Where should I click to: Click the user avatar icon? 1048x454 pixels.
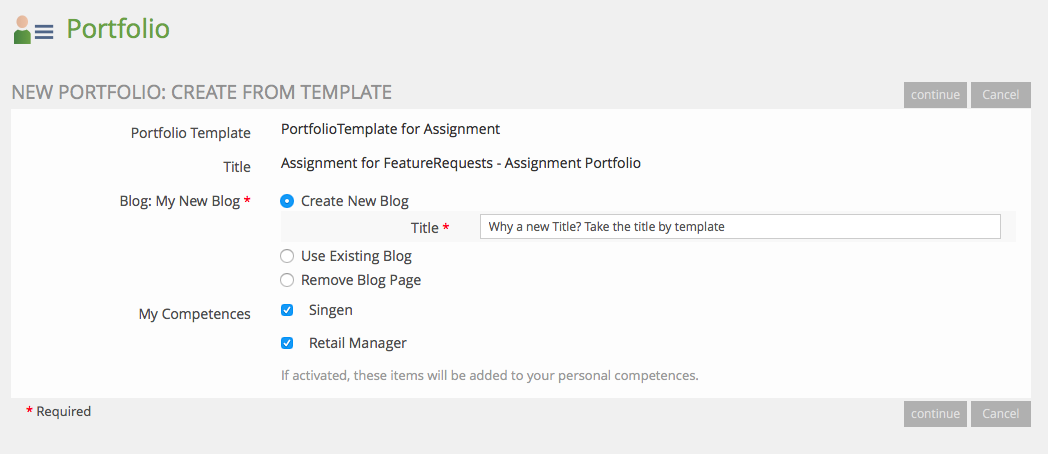(x=22, y=30)
